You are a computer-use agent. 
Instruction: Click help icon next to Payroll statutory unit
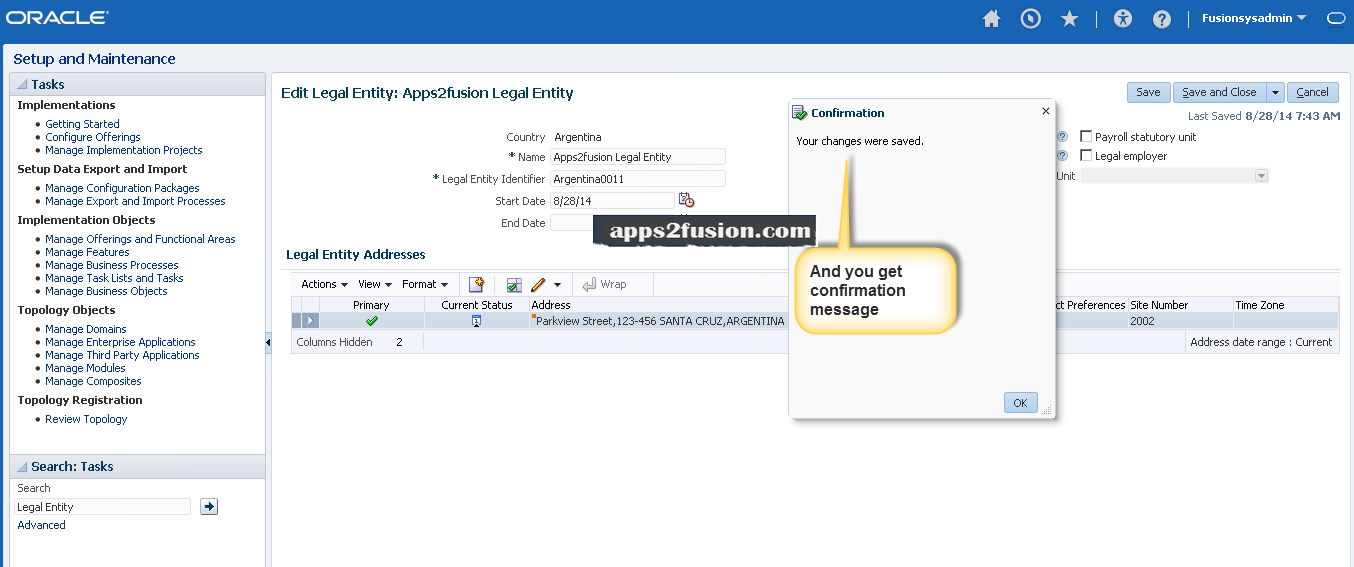[1062, 137]
